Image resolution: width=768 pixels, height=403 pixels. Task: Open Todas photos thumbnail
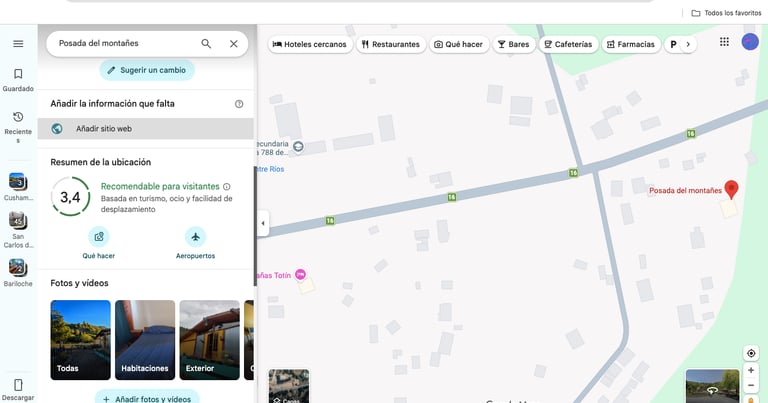tap(80, 340)
